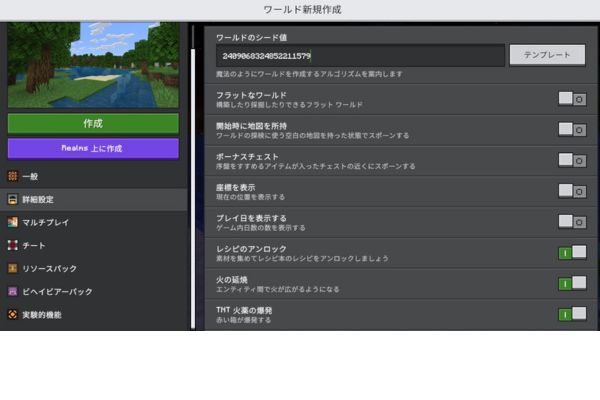Click the green 作成 button
The height and width of the screenshot is (400, 600).
(x=93, y=123)
